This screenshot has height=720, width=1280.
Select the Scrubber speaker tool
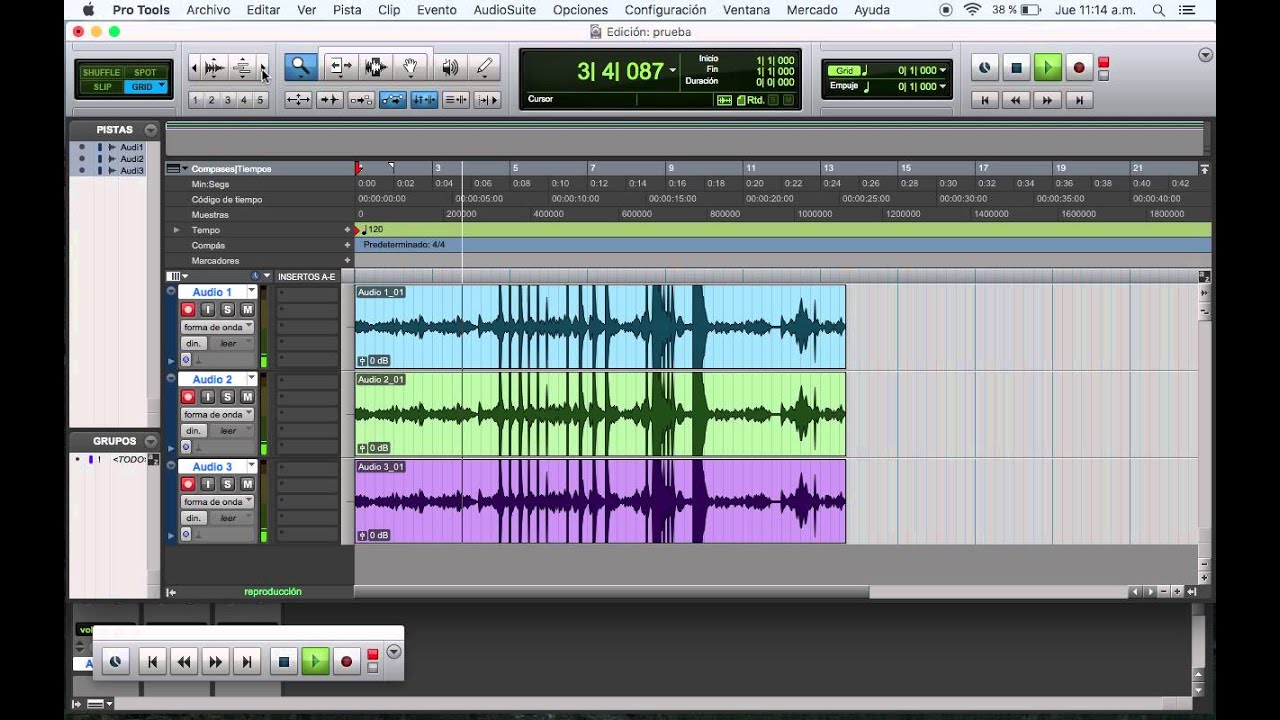tap(450, 67)
